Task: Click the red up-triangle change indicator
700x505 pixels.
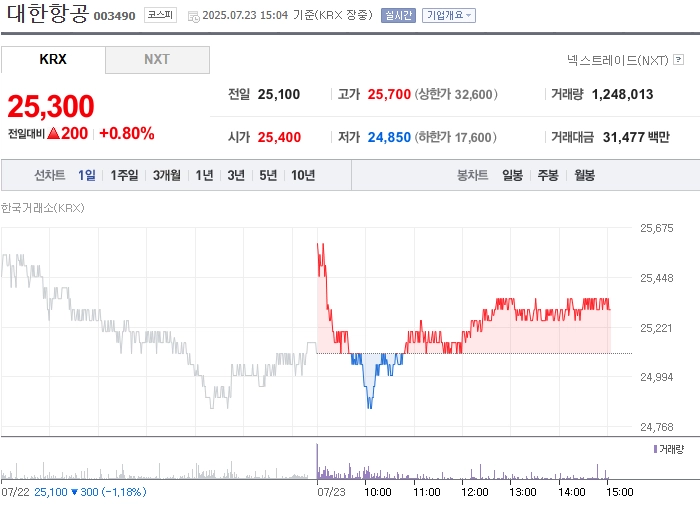Action: [x=53, y=133]
